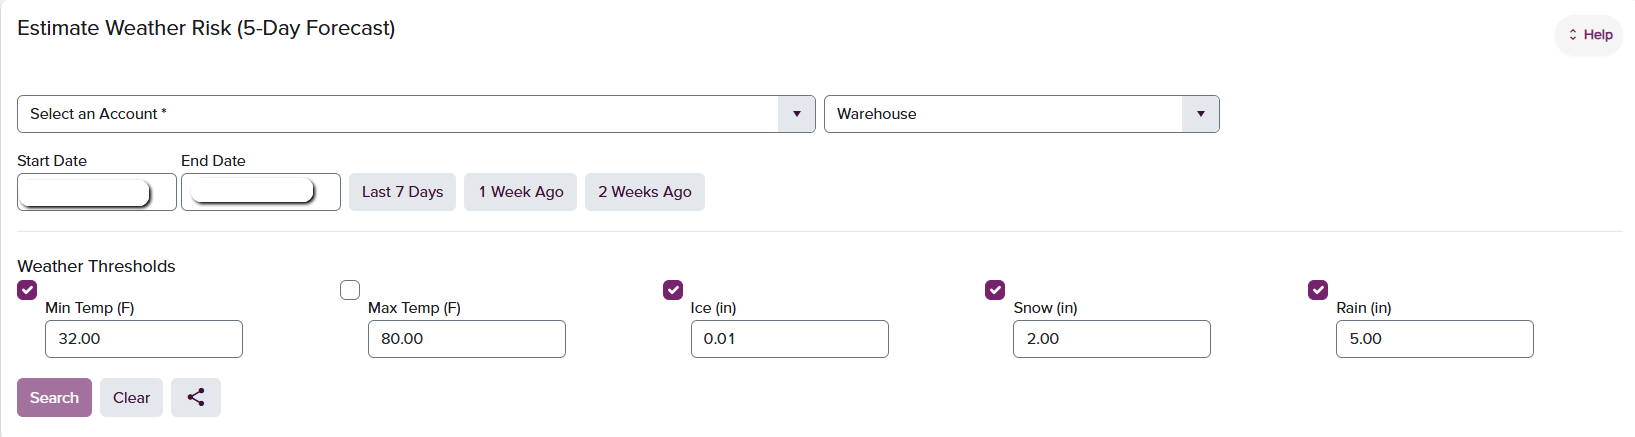
Task: Select the Last 7 Days preset
Action: pos(402,192)
